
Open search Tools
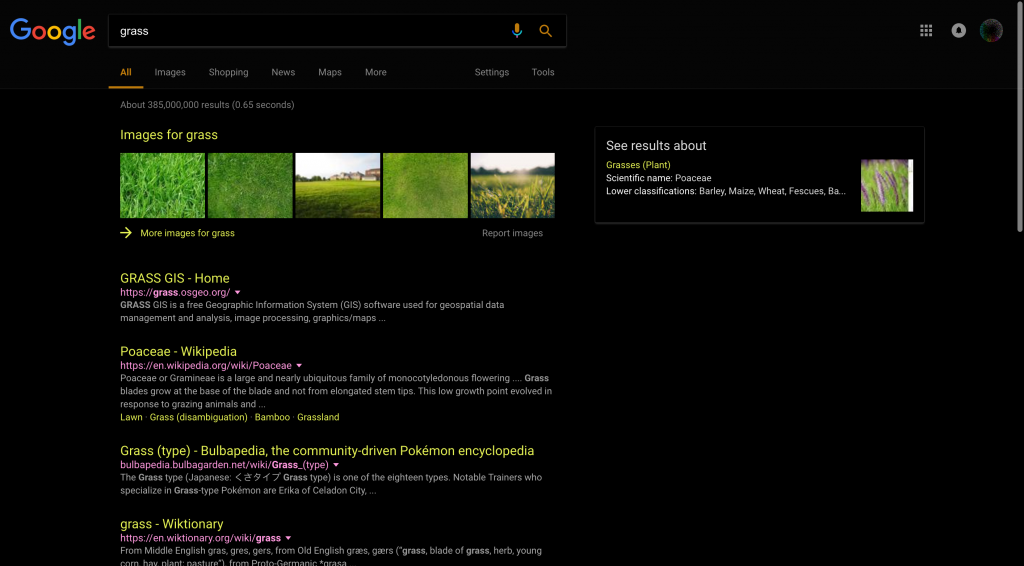(543, 72)
